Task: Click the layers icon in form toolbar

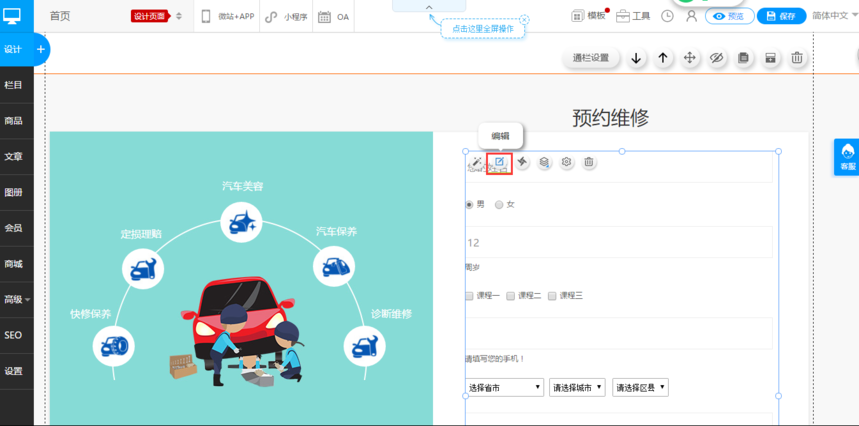Action: coord(544,162)
